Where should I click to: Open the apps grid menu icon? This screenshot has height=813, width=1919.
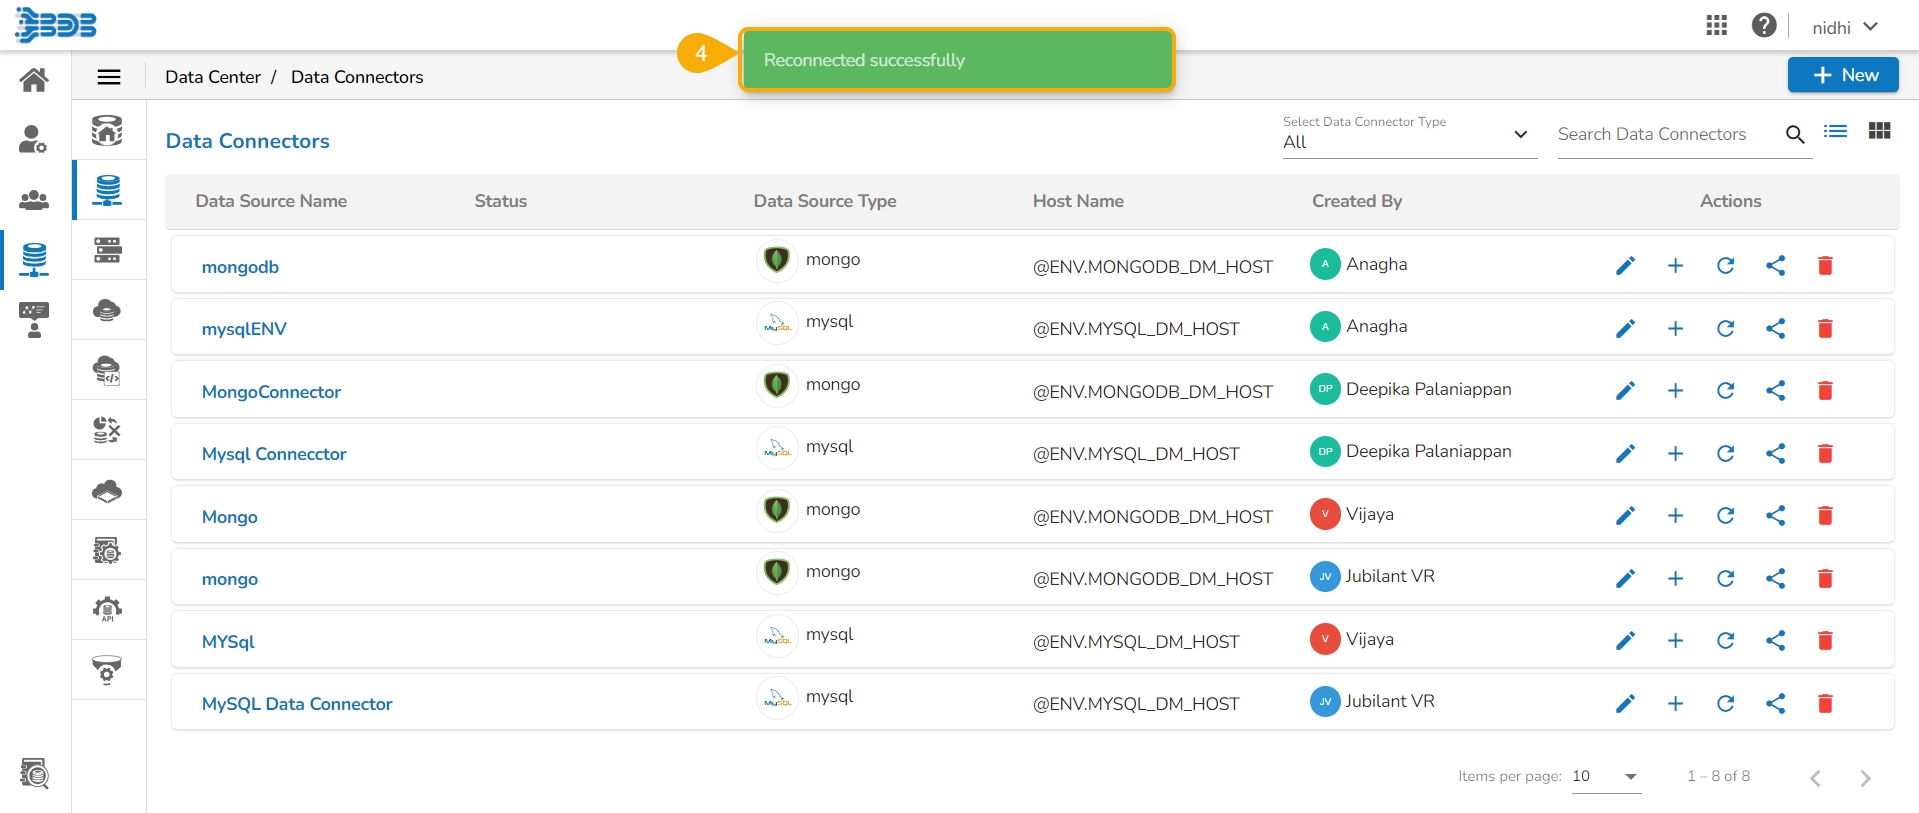tap(1716, 26)
